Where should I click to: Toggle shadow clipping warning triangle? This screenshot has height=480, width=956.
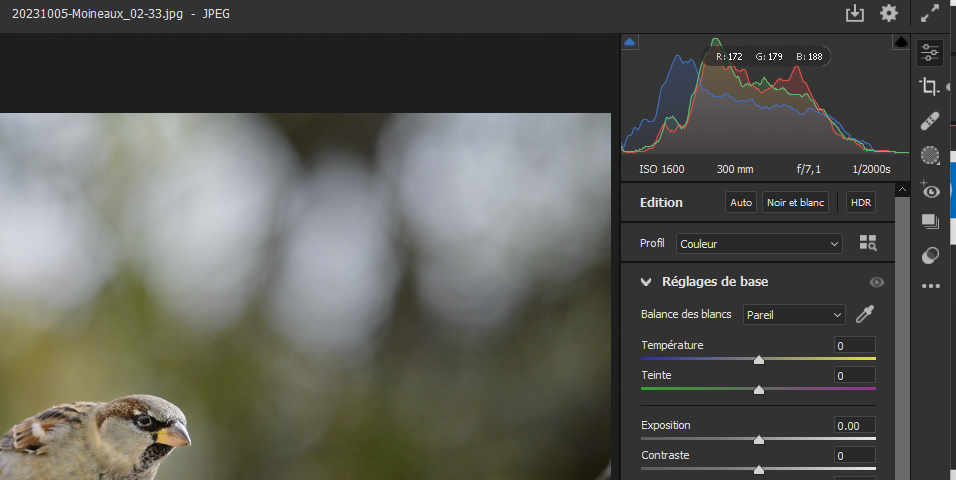pyautogui.click(x=630, y=42)
